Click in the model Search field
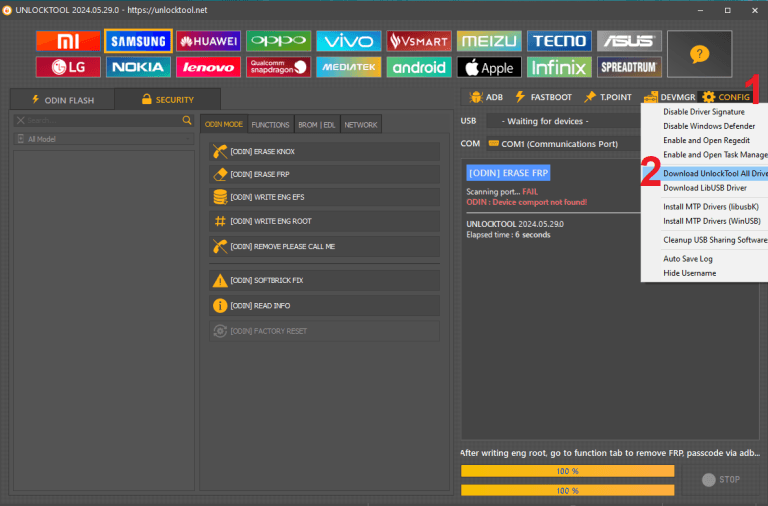768x506 pixels. tap(98, 120)
